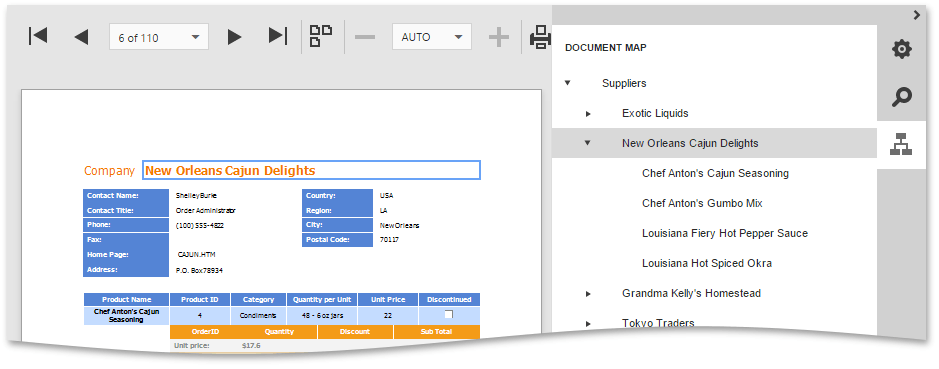The image size is (939, 369).
Task: Click the Unit Price column header
Action: click(388, 300)
